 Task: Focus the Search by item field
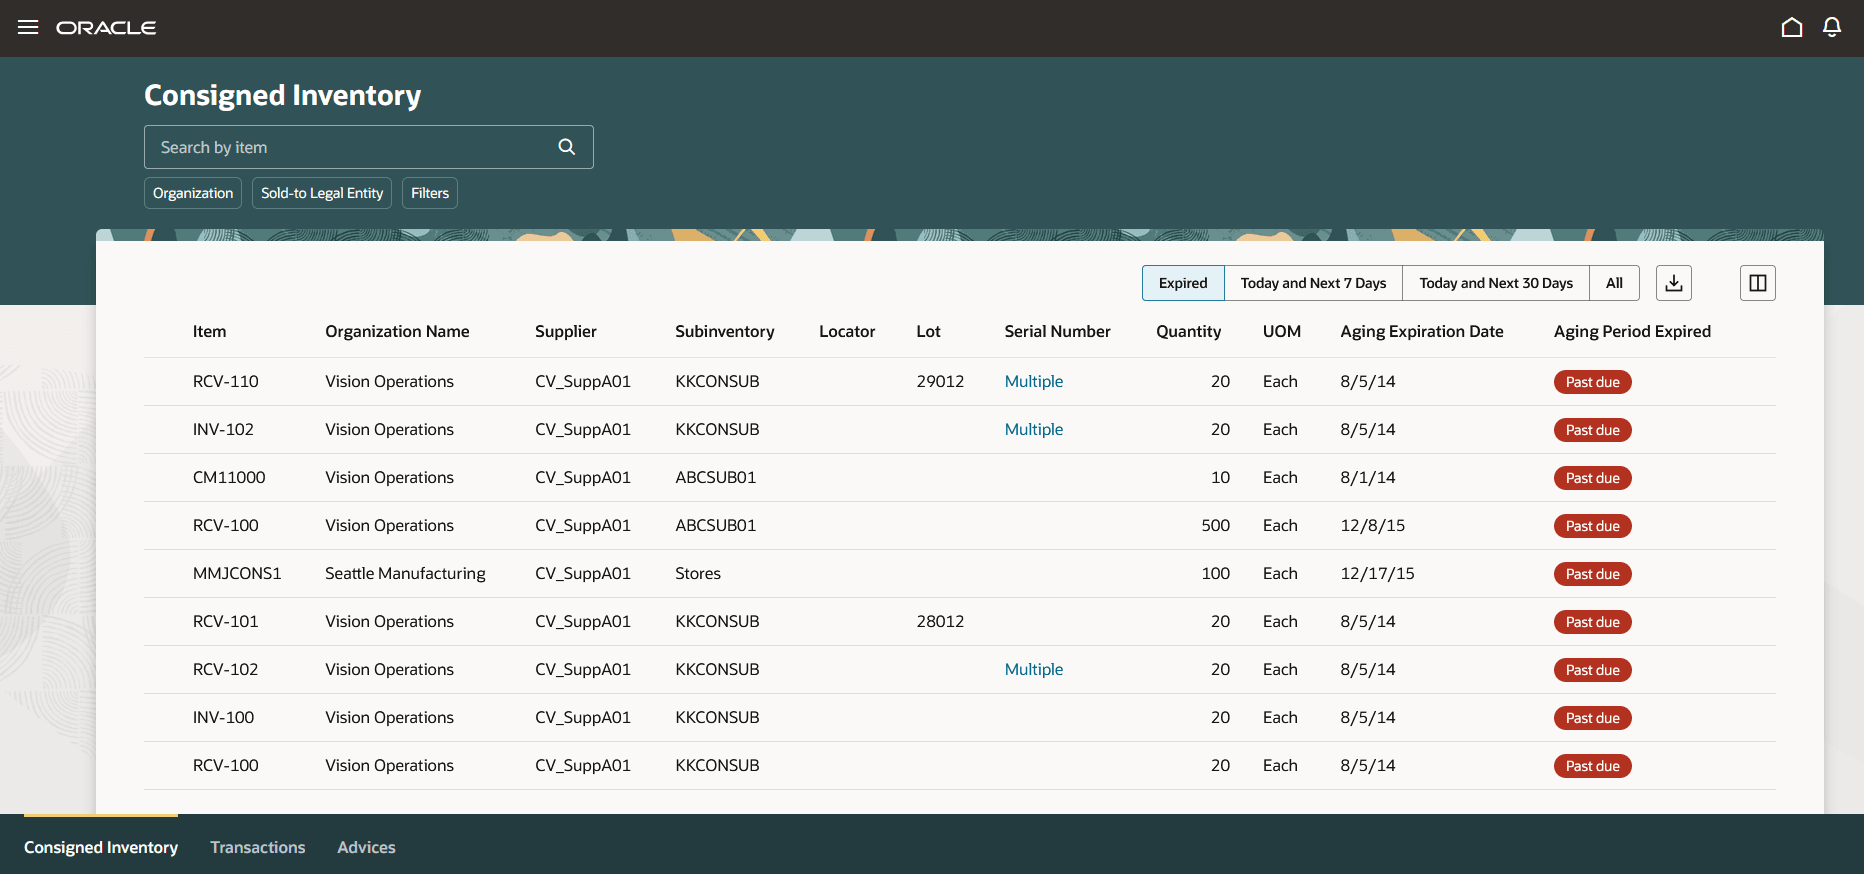[x=350, y=147]
